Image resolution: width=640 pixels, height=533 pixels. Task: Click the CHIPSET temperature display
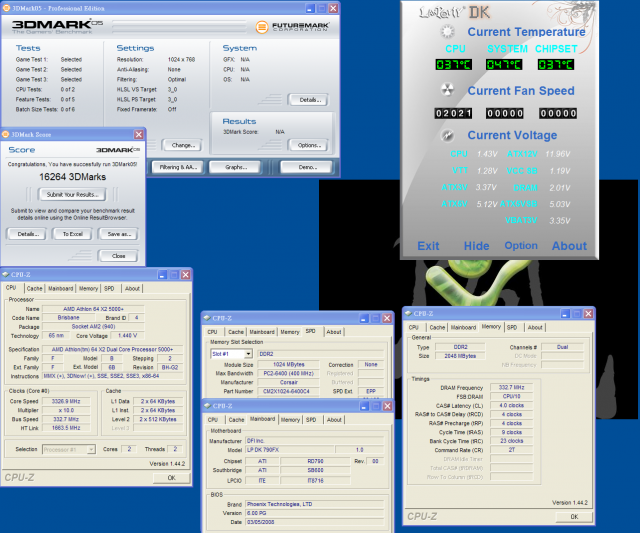point(556,64)
